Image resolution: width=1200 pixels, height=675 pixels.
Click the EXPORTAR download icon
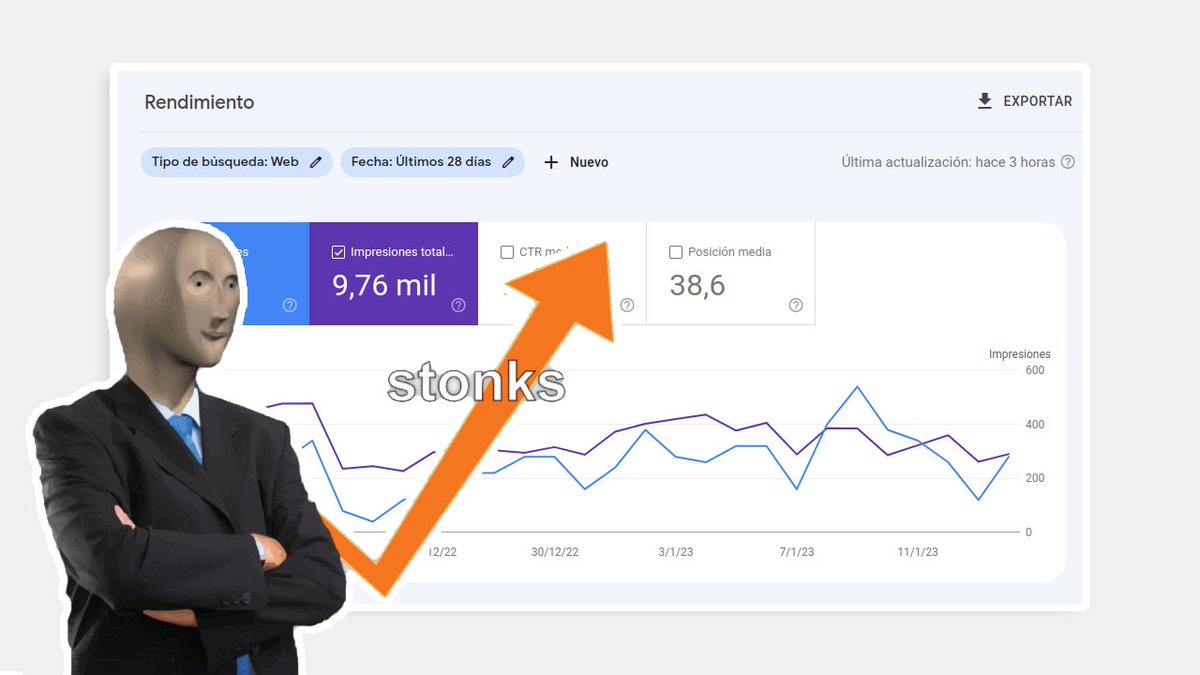(x=985, y=101)
